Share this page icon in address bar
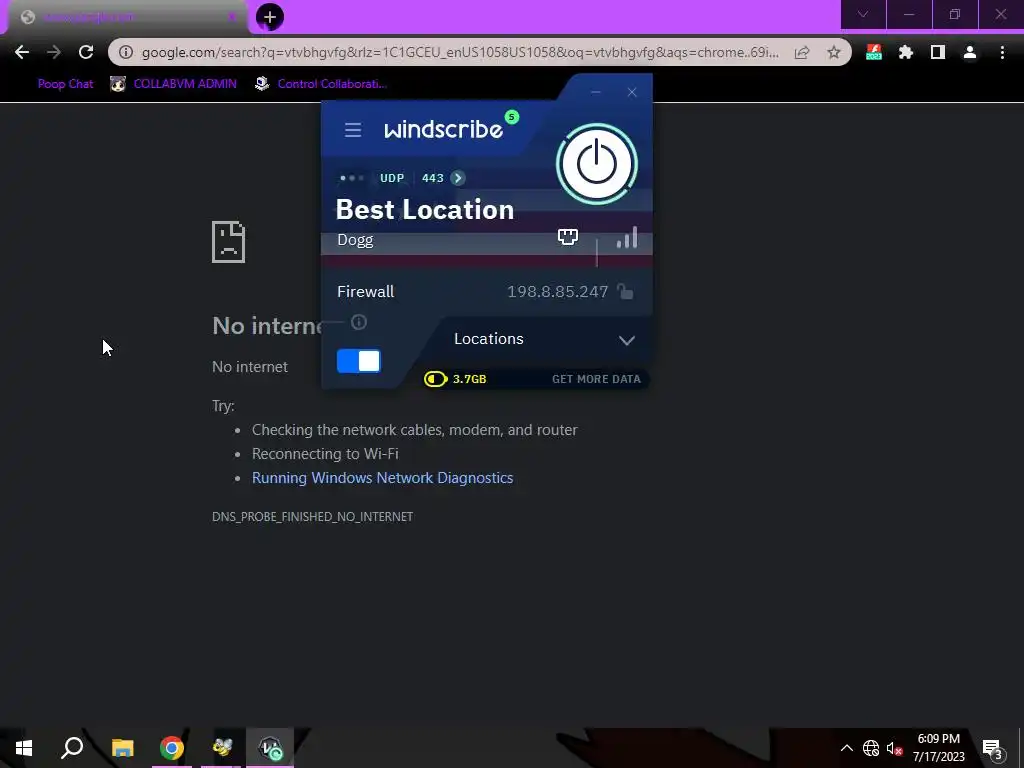Screen dimensions: 1024x768 (x=802, y=52)
